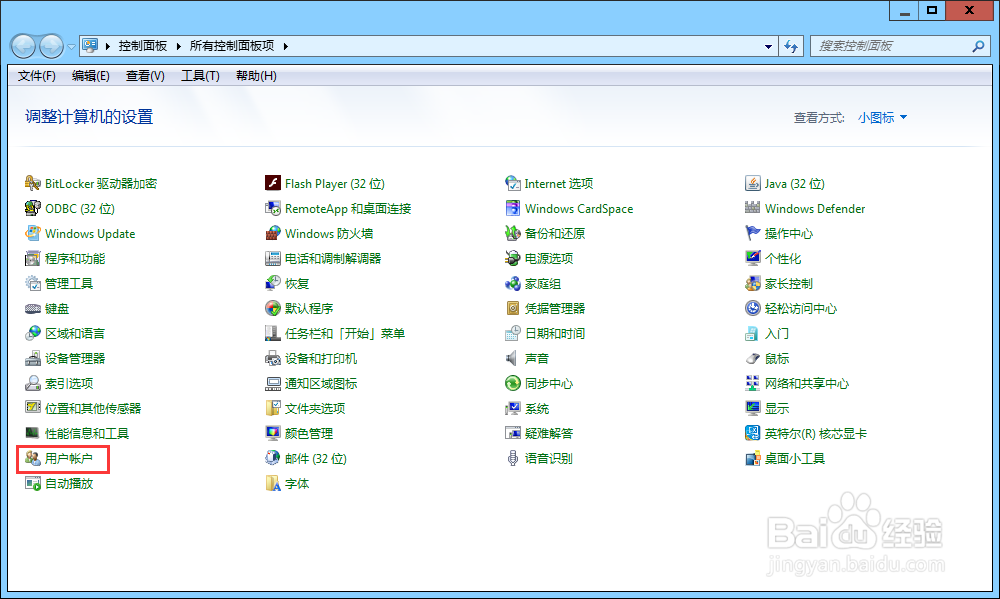The width and height of the screenshot is (1000, 599).
Task: Open the 轻松访问中心 link
Action: pyautogui.click(x=801, y=309)
